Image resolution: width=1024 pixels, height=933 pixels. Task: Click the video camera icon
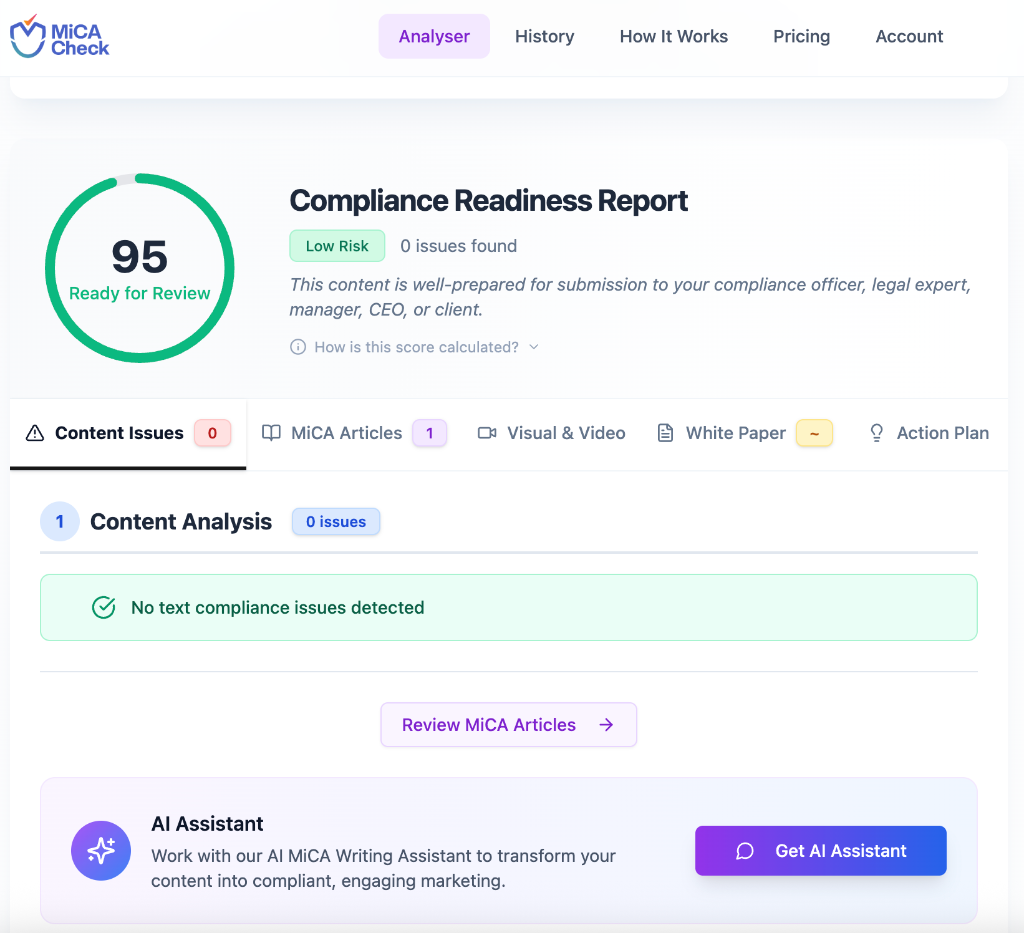[487, 433]
